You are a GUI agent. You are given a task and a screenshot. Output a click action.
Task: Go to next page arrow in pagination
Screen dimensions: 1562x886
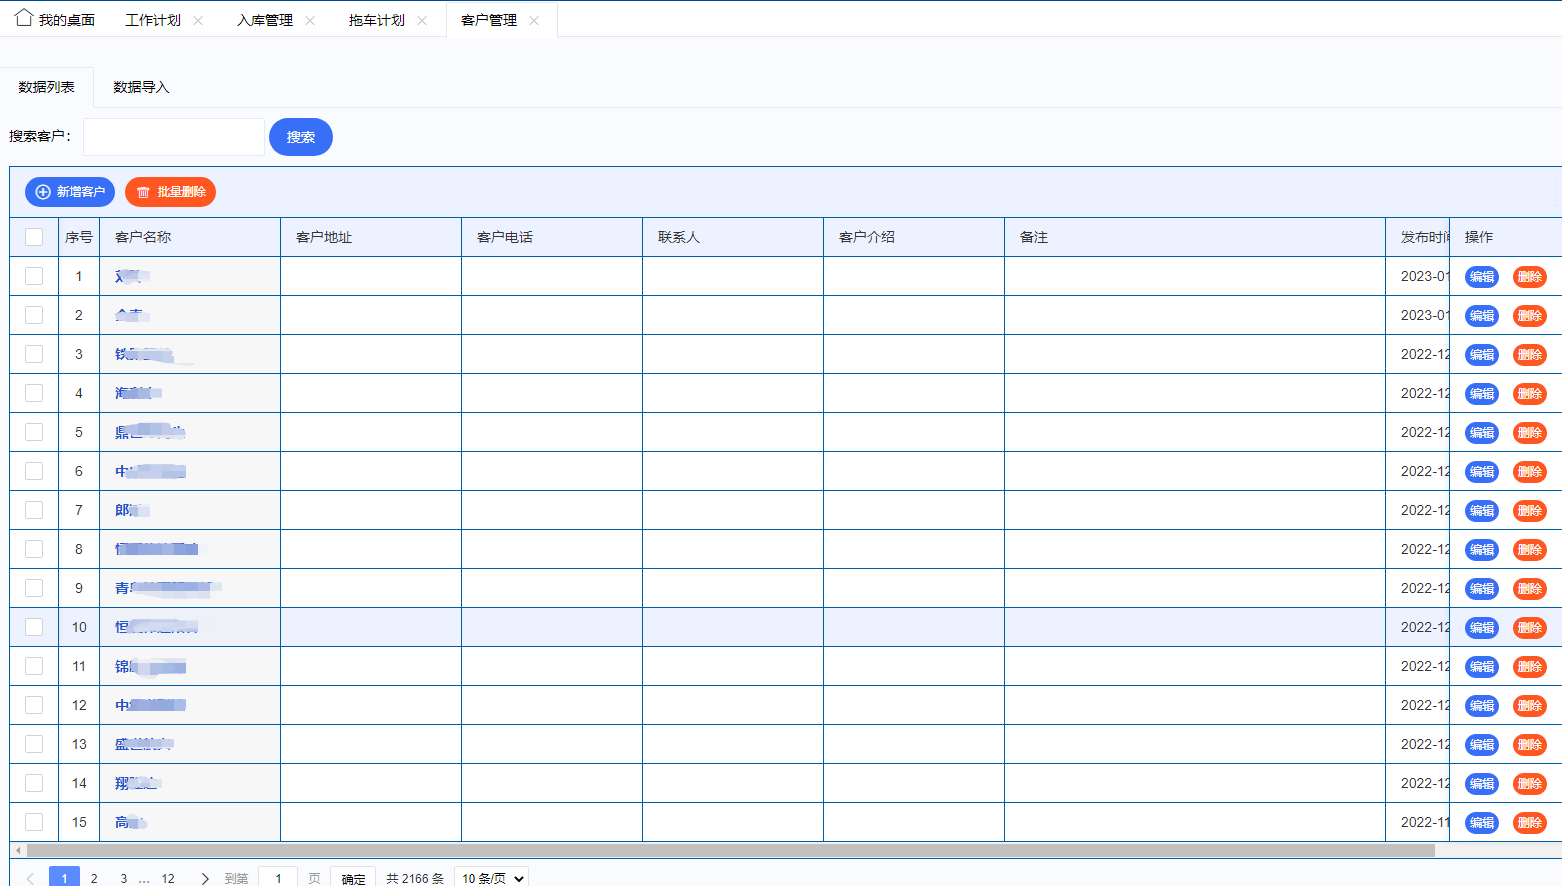coord(205,878)
